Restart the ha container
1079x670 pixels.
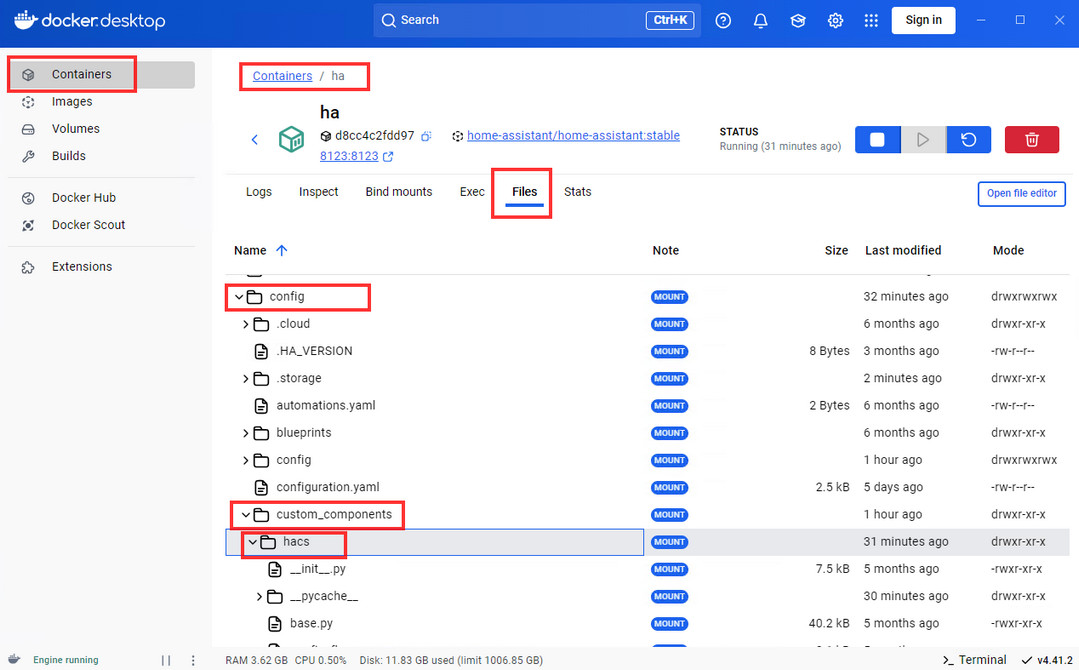coord(968,140)
